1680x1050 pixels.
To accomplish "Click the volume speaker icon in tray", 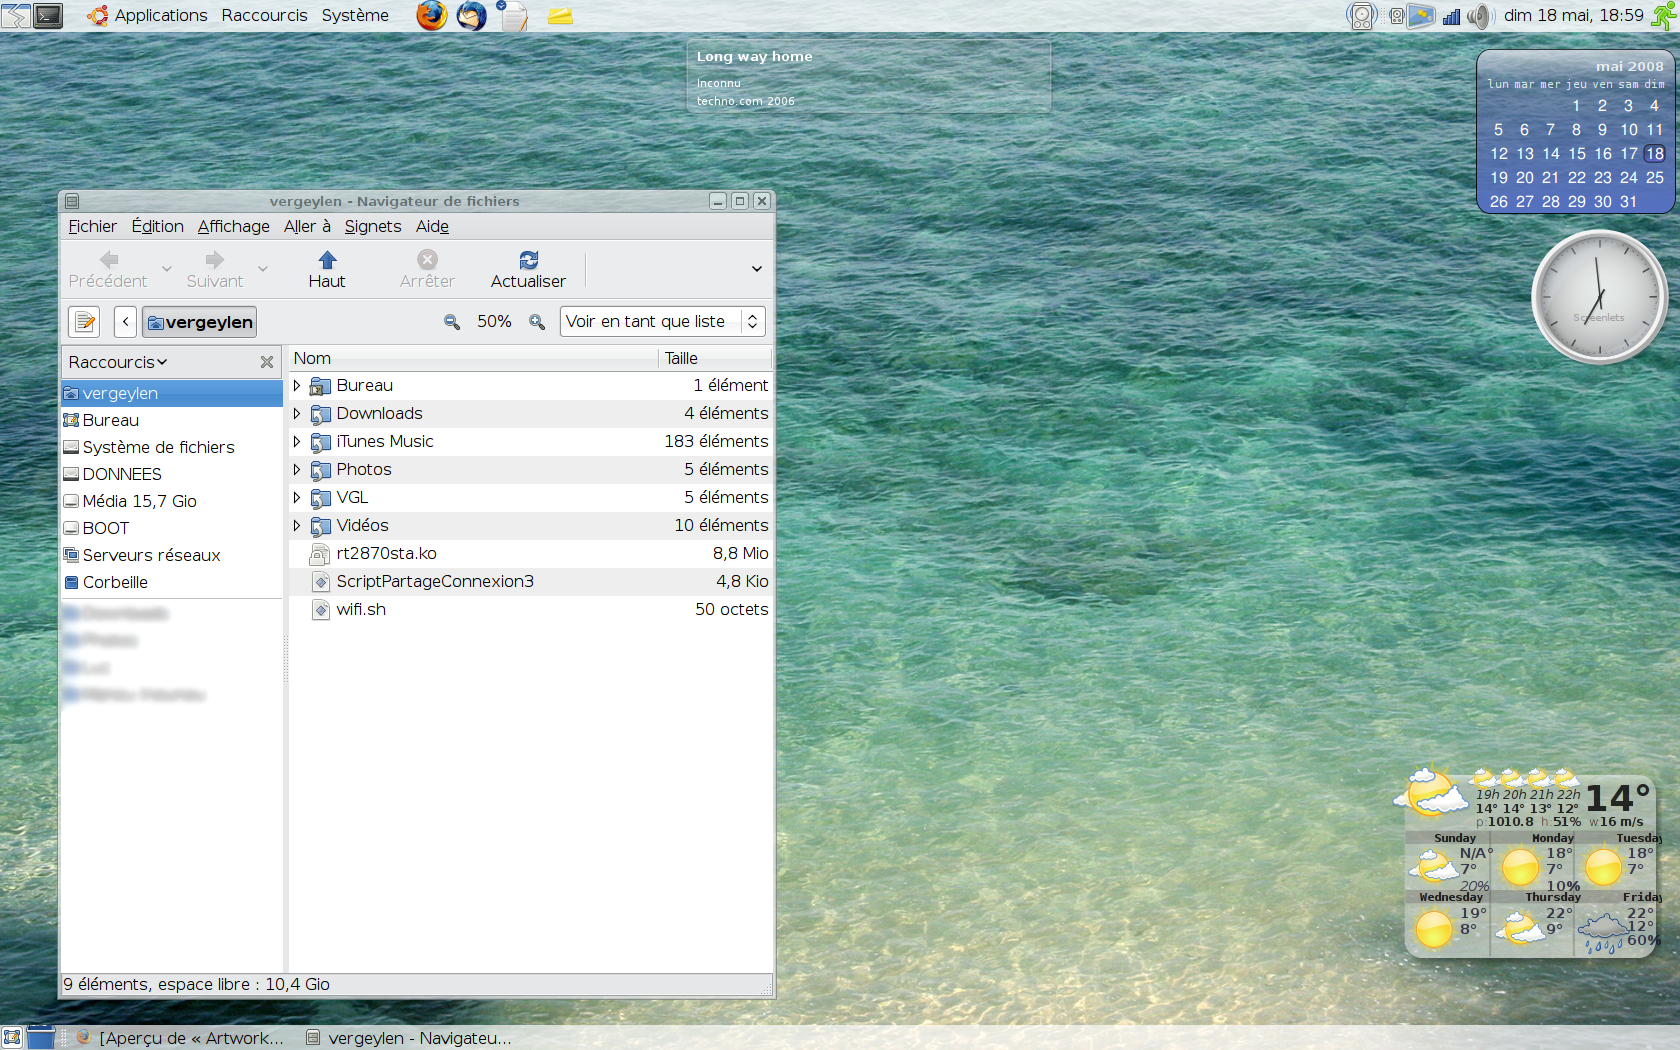I will (x=1478, y=16).
